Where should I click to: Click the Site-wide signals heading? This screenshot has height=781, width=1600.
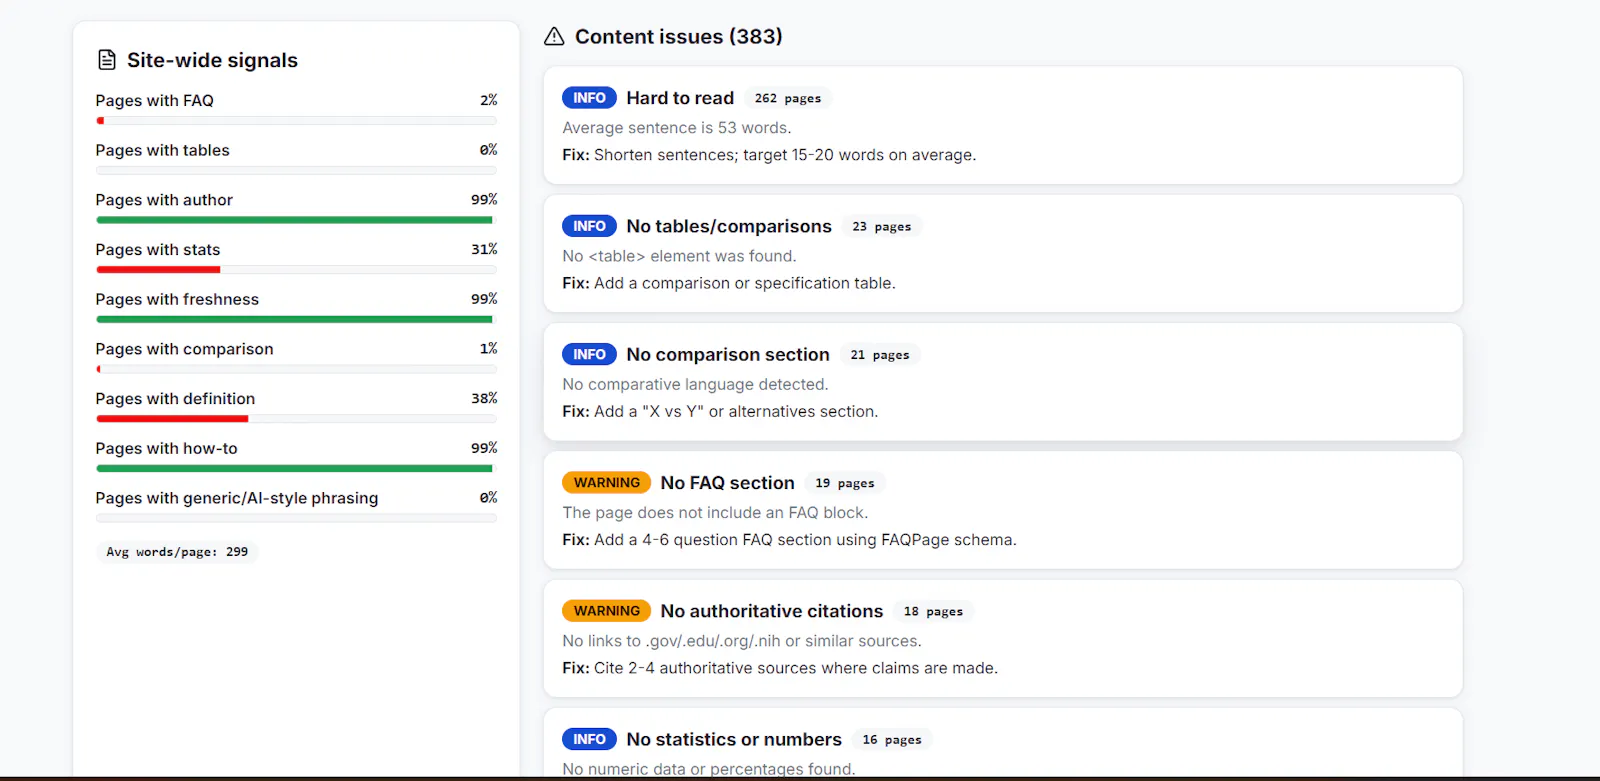coord(212,60)
